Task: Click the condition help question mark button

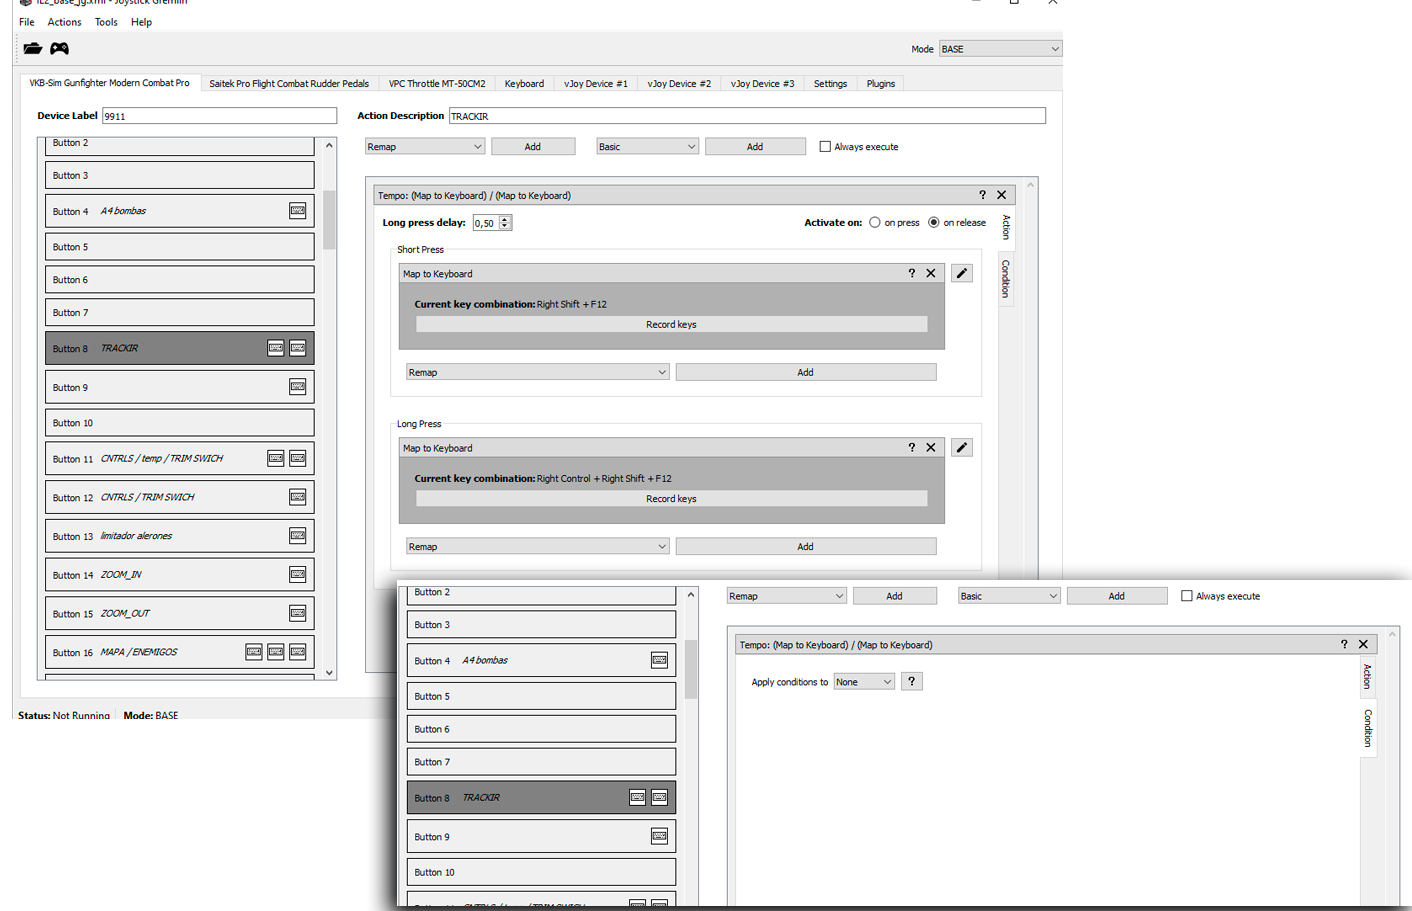Action: [x=911, y=681]
